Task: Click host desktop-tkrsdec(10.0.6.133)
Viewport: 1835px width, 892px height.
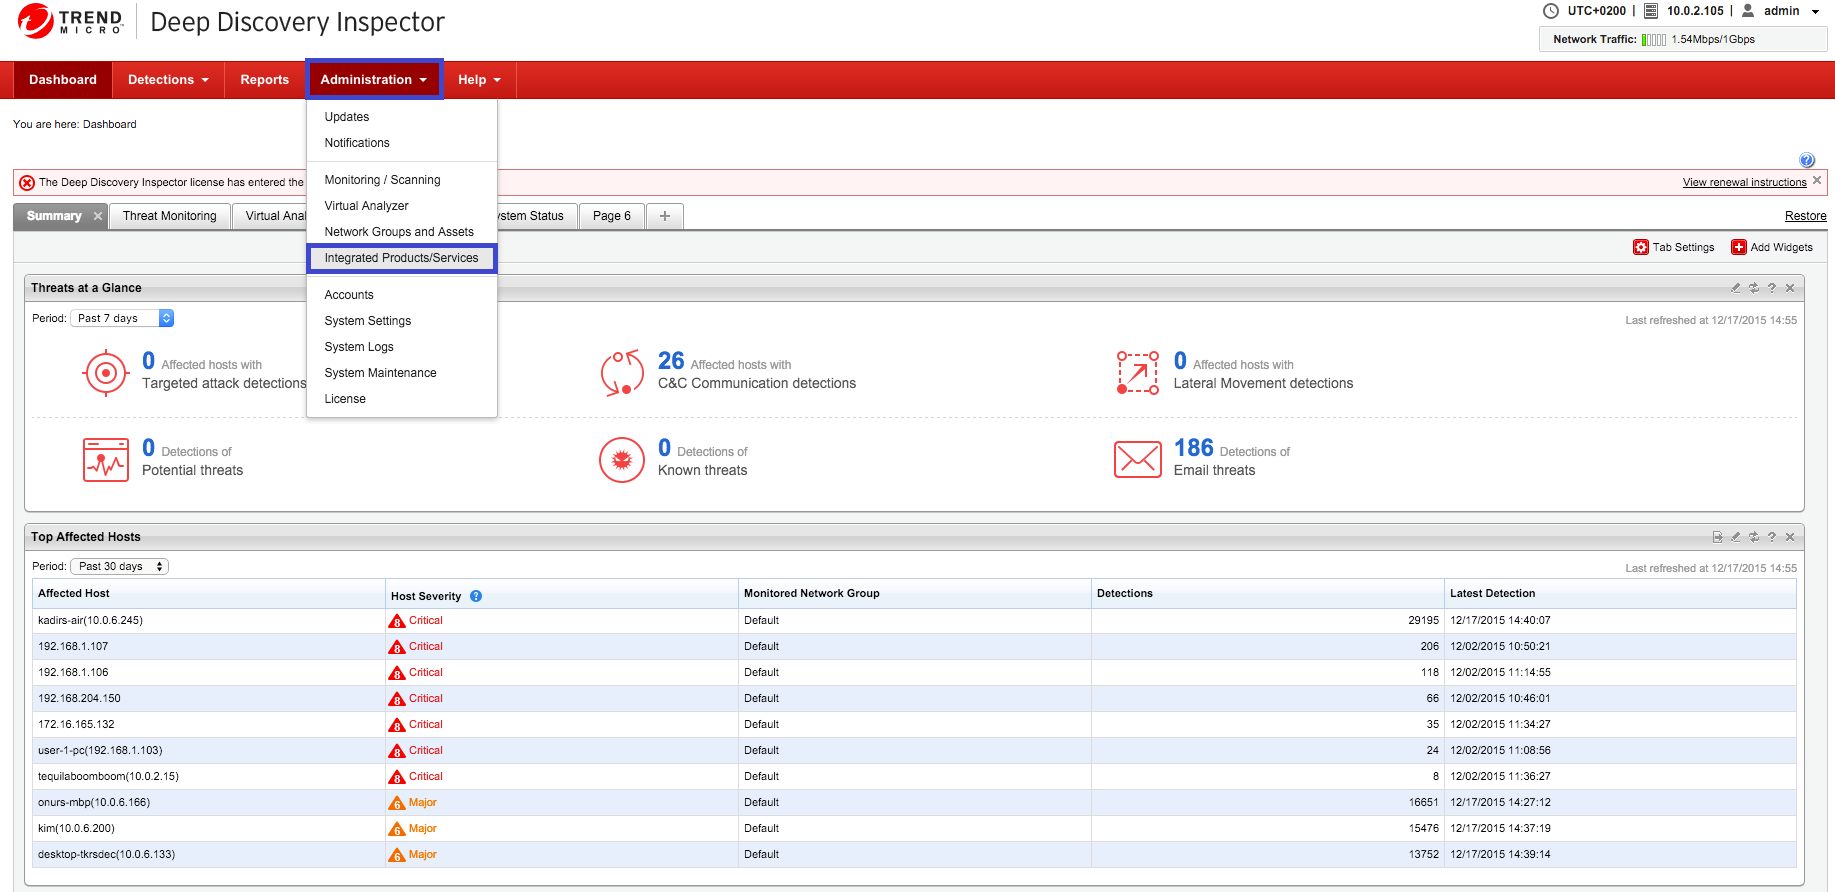Action: click(x=106, y=855)
